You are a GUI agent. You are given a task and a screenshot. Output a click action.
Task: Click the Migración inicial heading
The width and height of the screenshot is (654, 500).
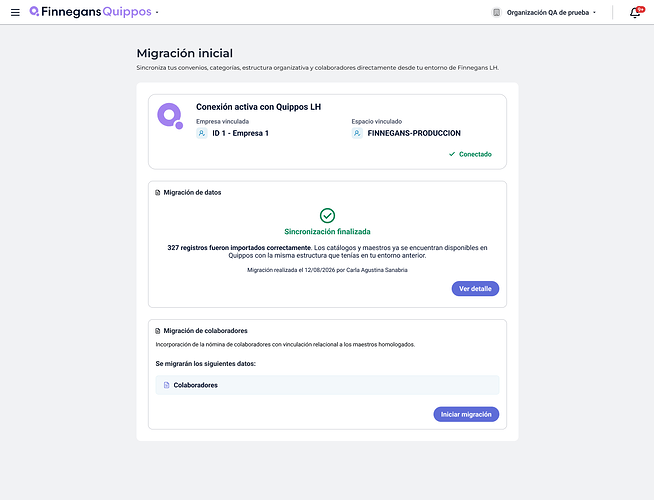click(x=185, y=53)
